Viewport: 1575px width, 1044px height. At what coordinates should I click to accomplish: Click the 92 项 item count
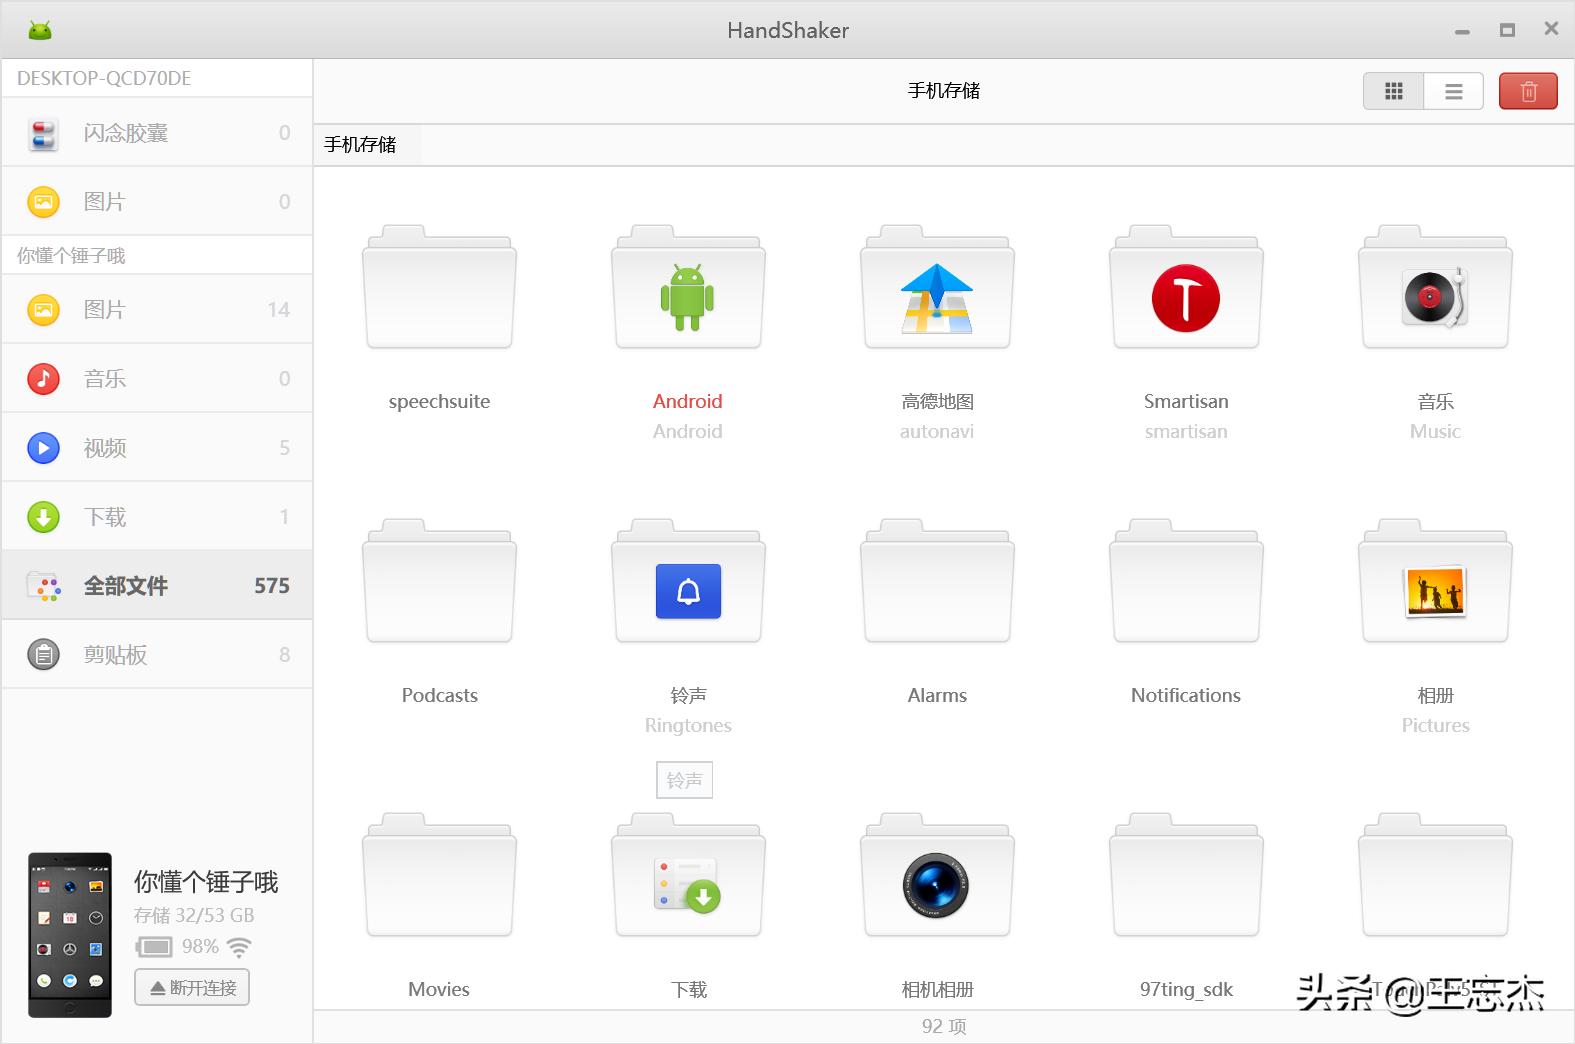(944, 1026)
